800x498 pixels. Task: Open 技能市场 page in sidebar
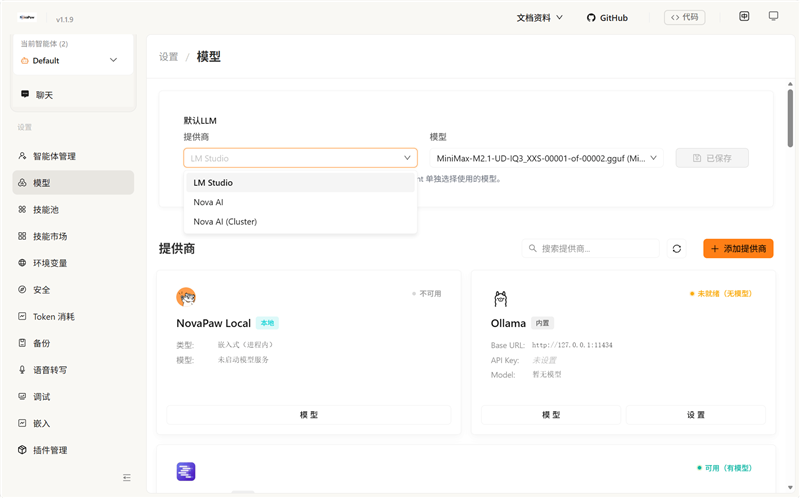pos(73,236)
